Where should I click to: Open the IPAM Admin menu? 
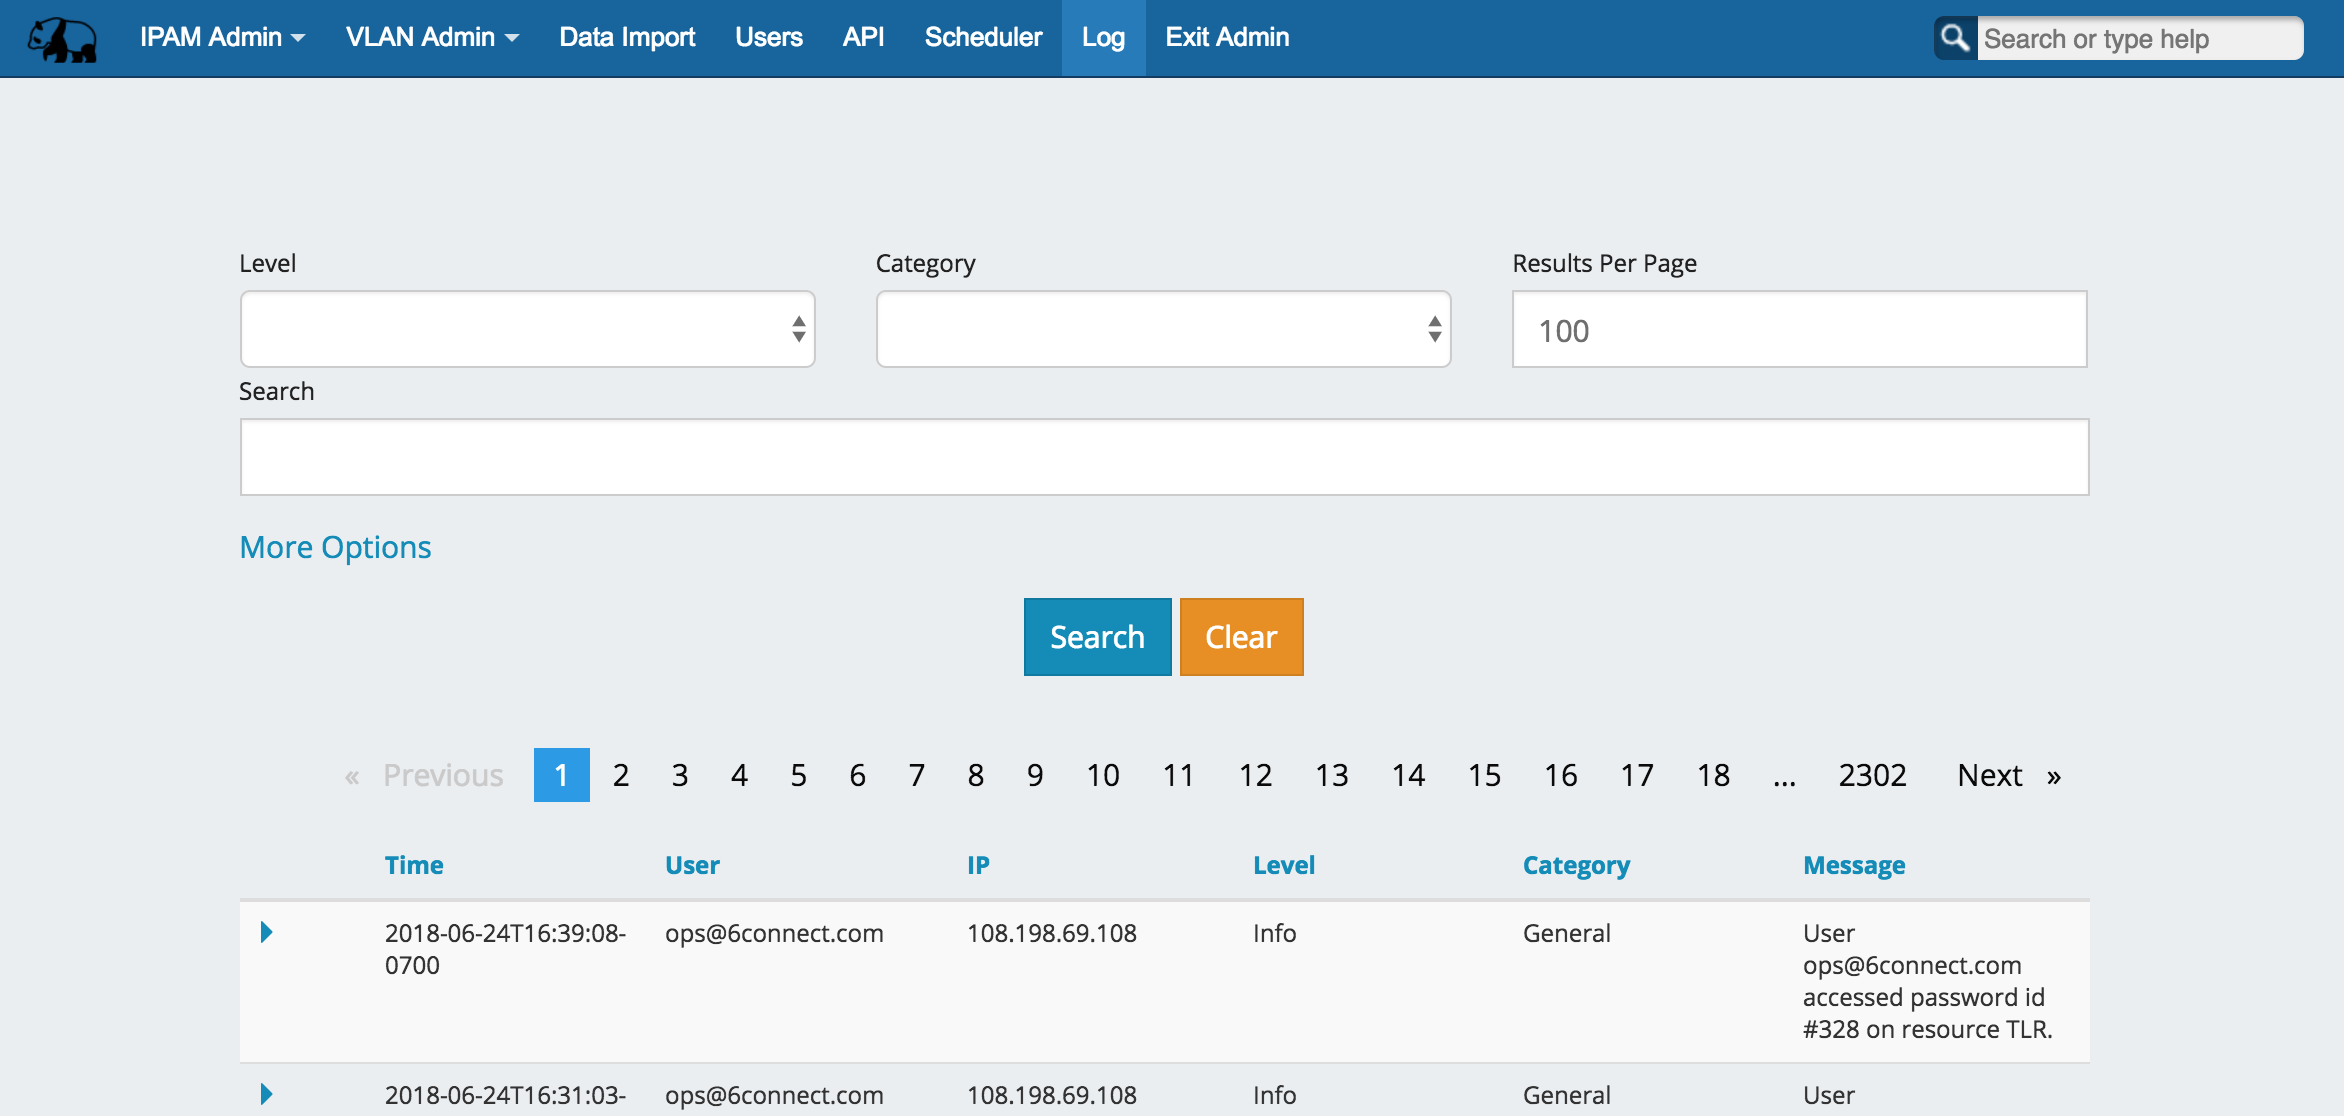[222, 38]
